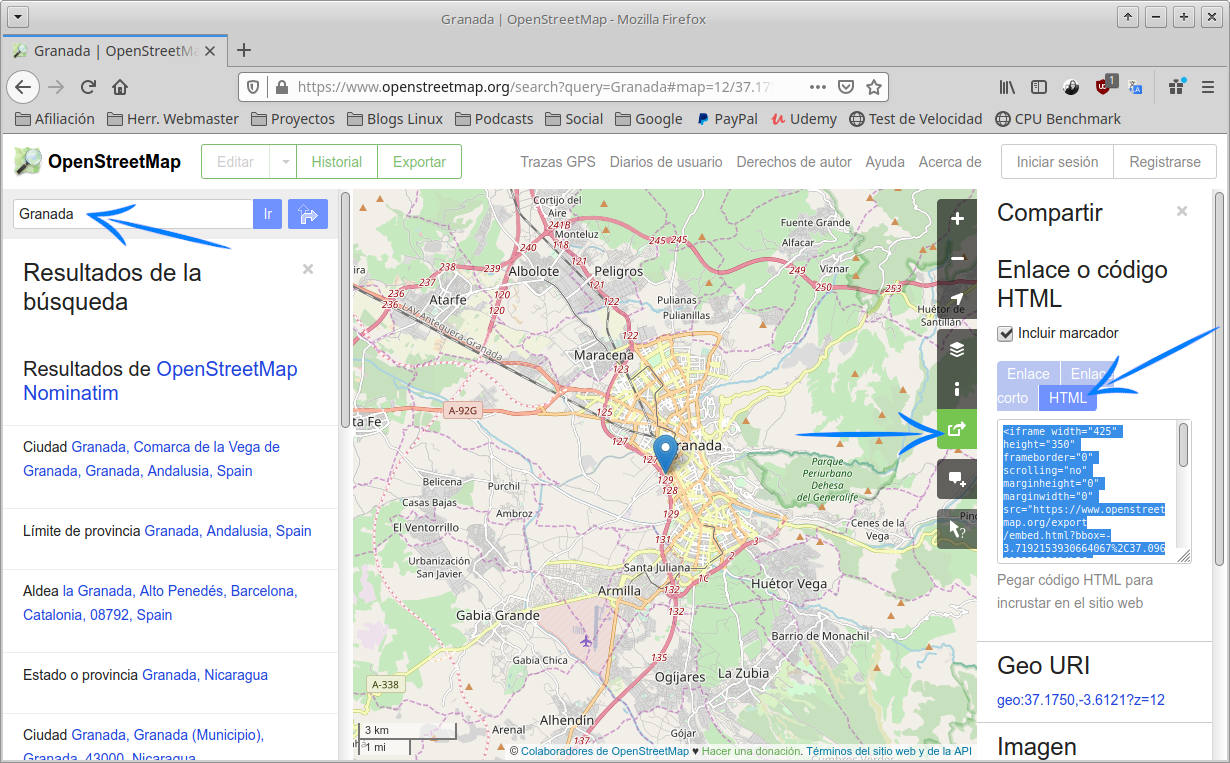The height and width of the screenshot is (763, 1230).
Task: Open the Ayuda menu item
Action: click(x=885, y=162)
